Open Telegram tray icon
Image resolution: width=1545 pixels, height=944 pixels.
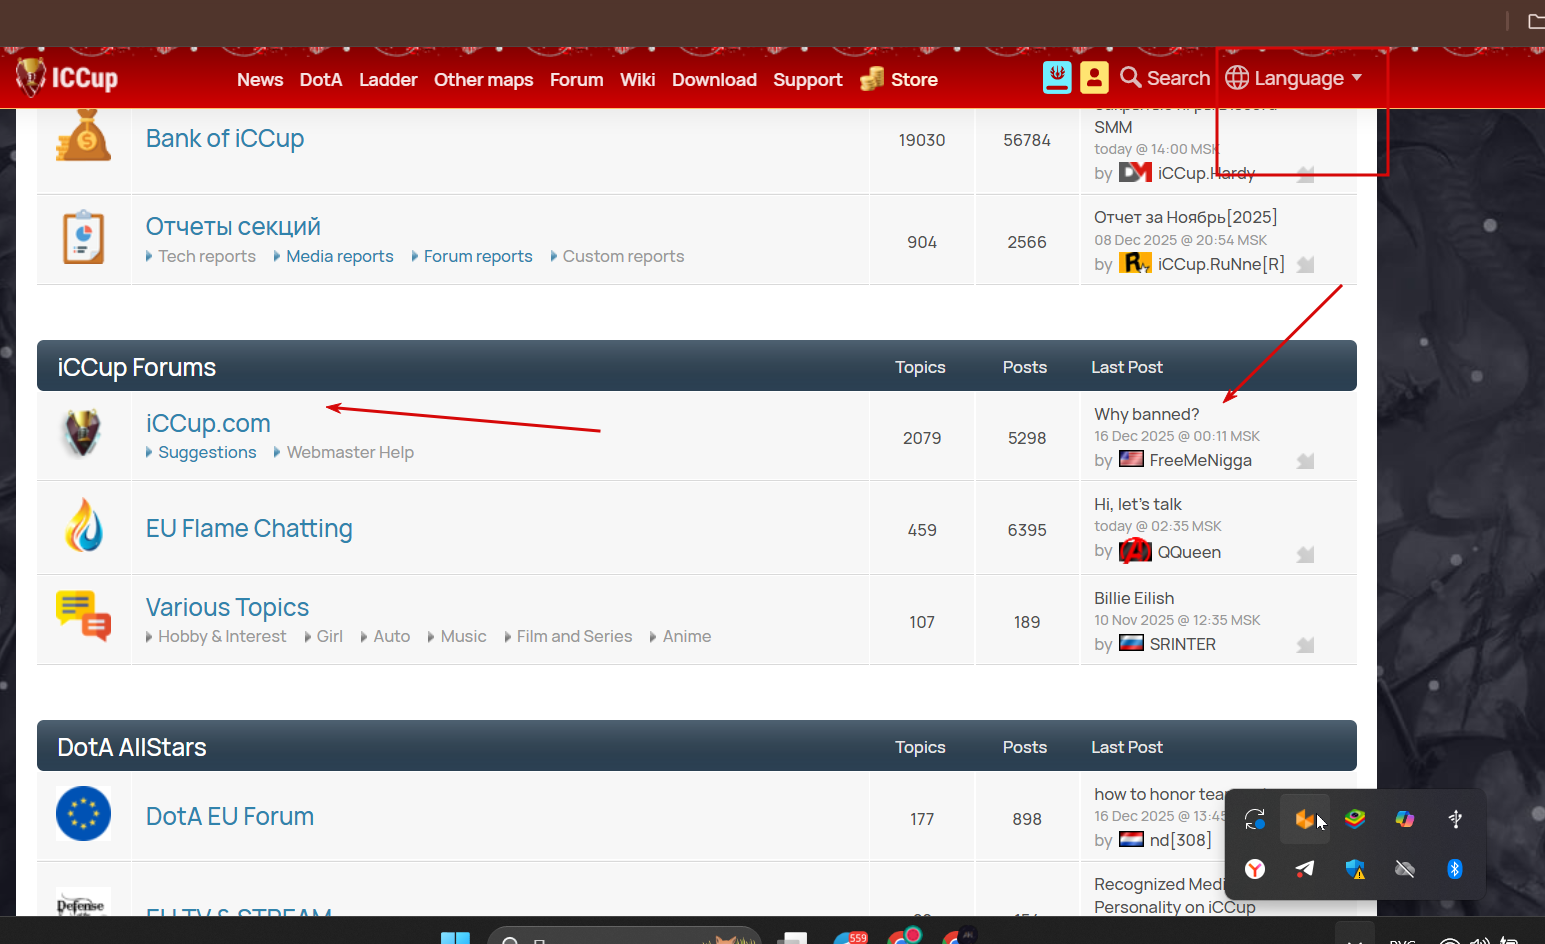point(1305,869)
